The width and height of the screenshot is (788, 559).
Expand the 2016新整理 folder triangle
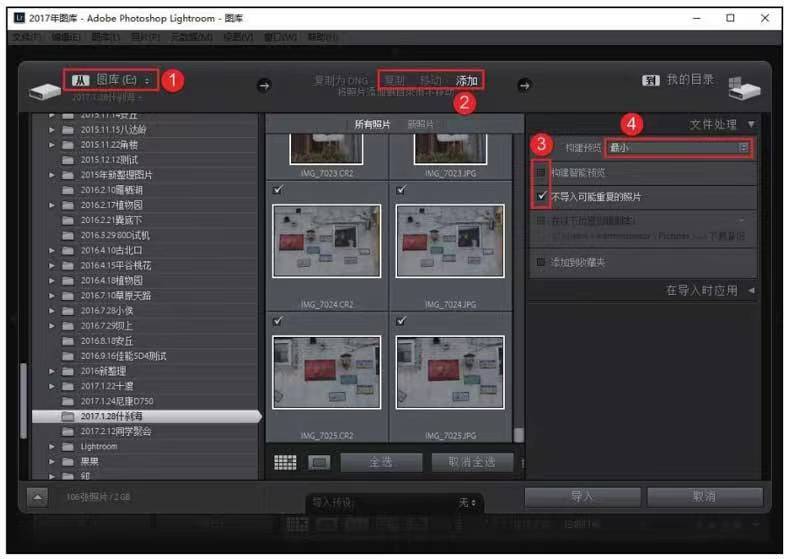click(x=52, y=371)
